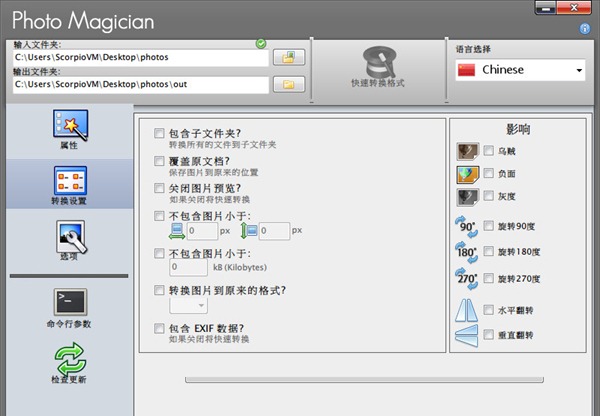Image resolution: width=600 pixels, height=416 pixels.
Task: Check the 负面 negative effect box
Action: tap(488, 173)
